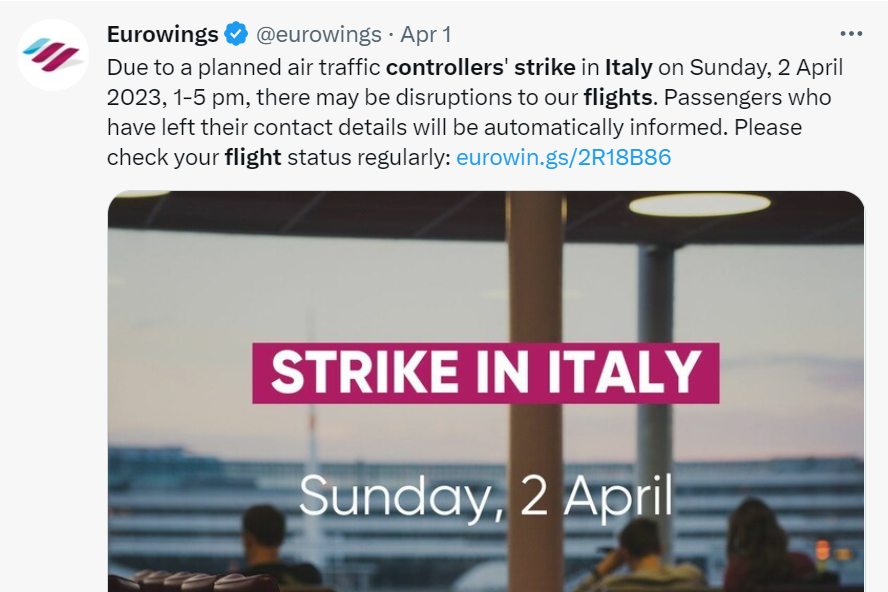Click the bold word "Italy" in tweet

tap(628, 68)
